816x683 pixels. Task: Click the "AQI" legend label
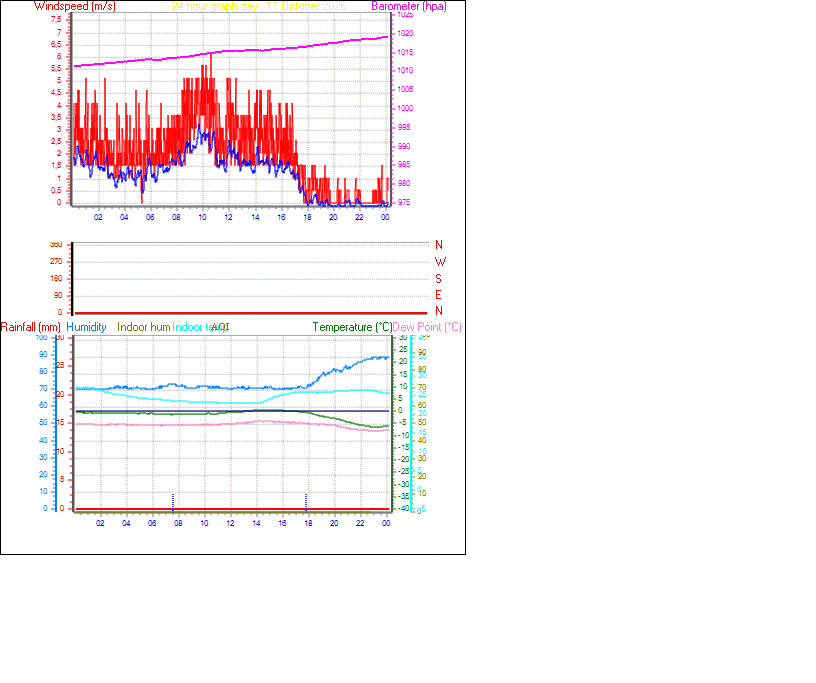(220, 327)
